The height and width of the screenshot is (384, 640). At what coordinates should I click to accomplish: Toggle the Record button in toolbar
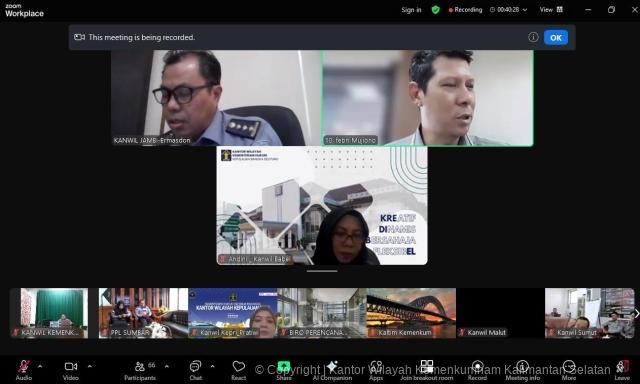click(x=478, y=366)
